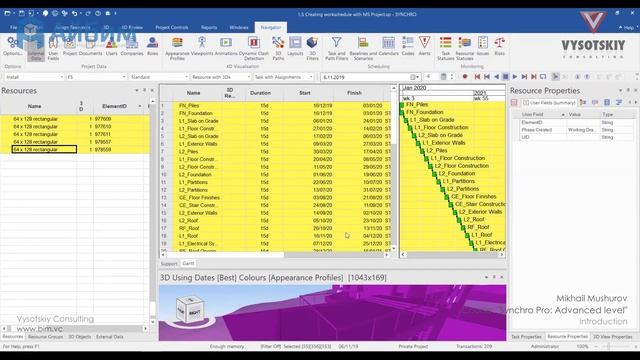Open the Roles ribbon icon
Screen dimensions: 640x360
click(152, 46)
